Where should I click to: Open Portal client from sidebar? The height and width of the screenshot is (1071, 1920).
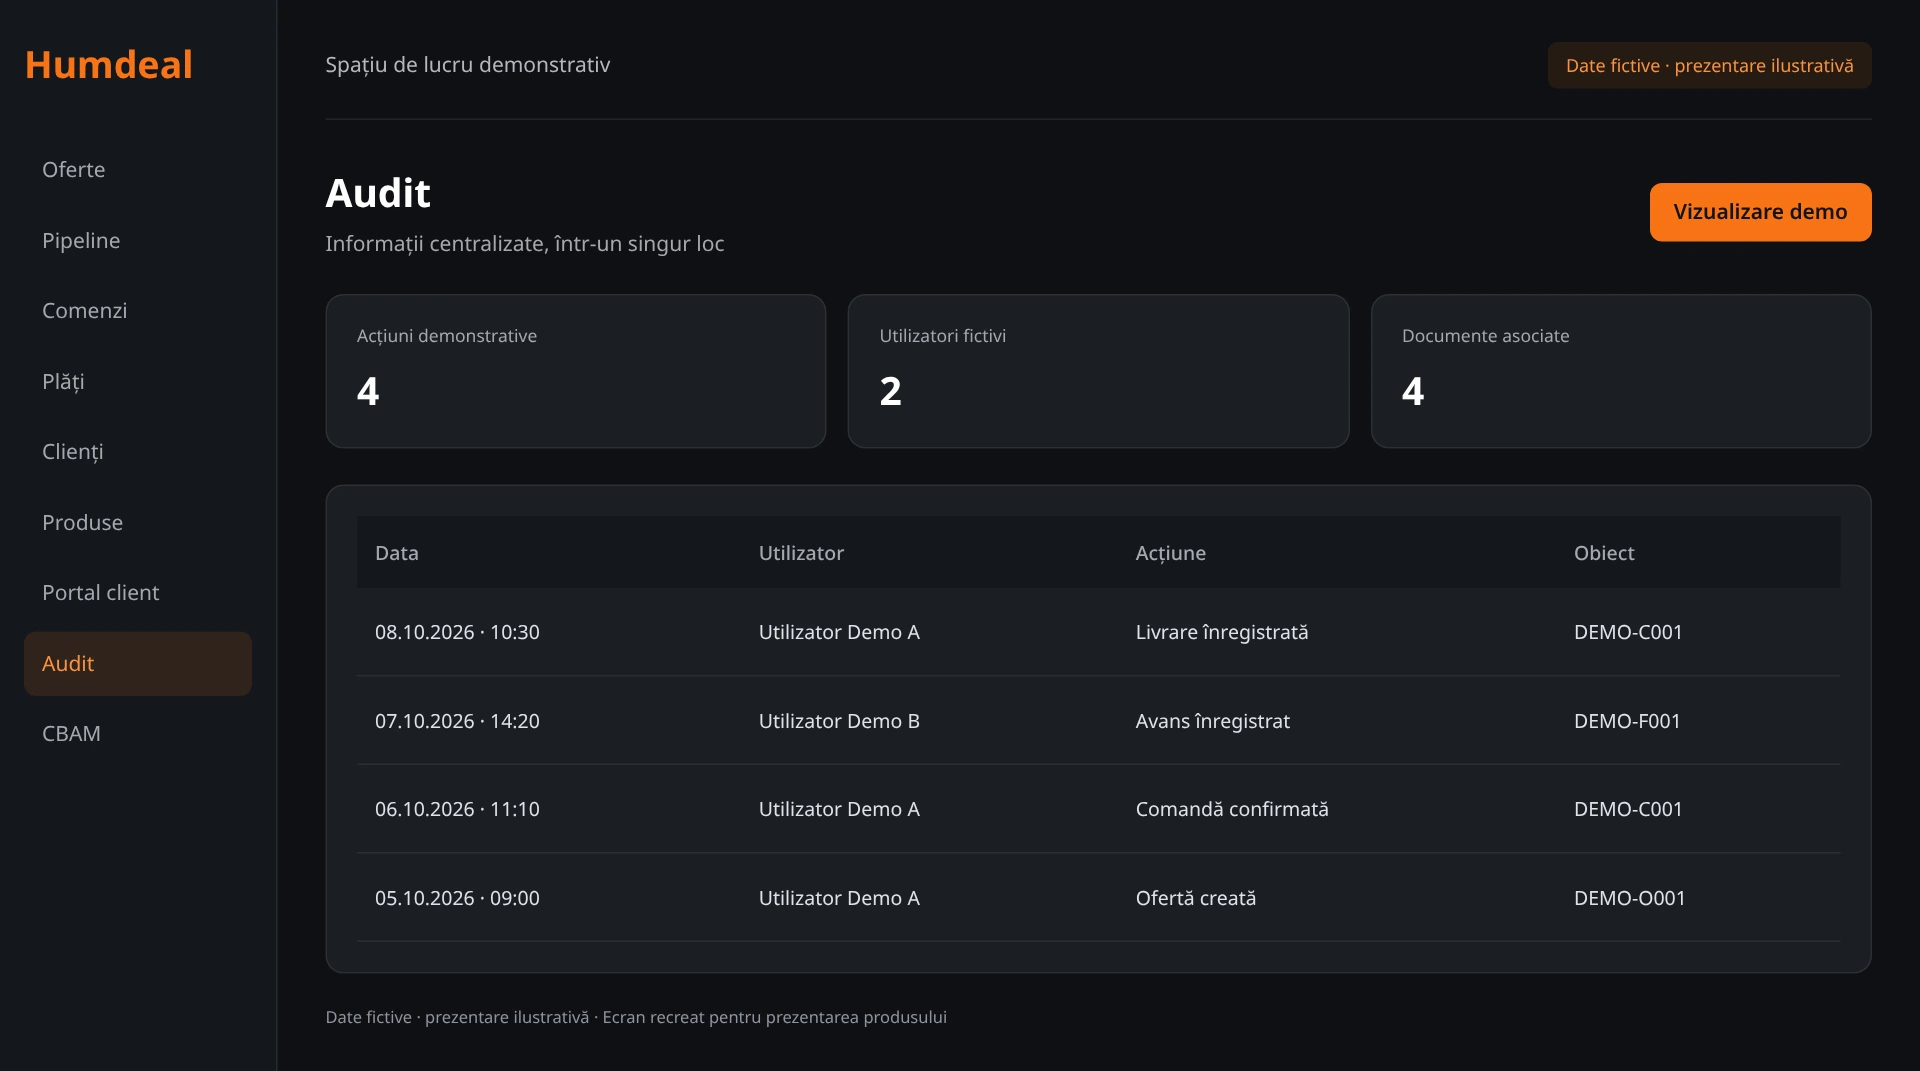tap(138, 593)
